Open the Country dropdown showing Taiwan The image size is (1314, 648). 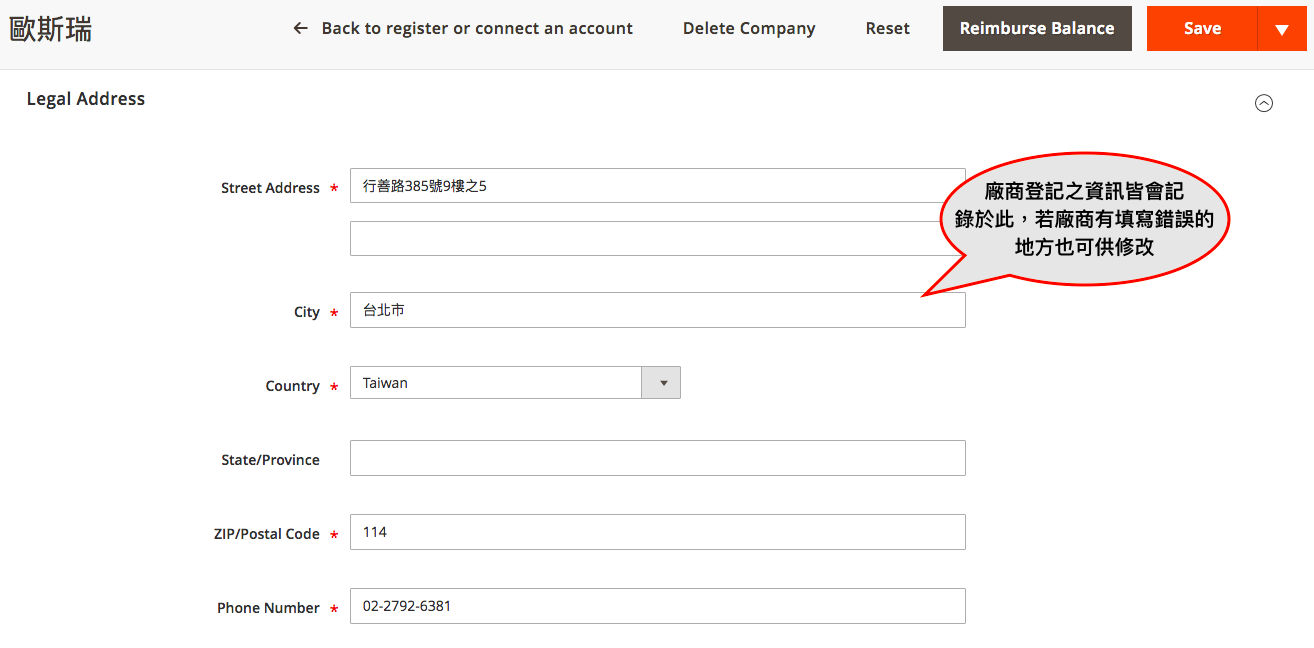click(496, 383)
